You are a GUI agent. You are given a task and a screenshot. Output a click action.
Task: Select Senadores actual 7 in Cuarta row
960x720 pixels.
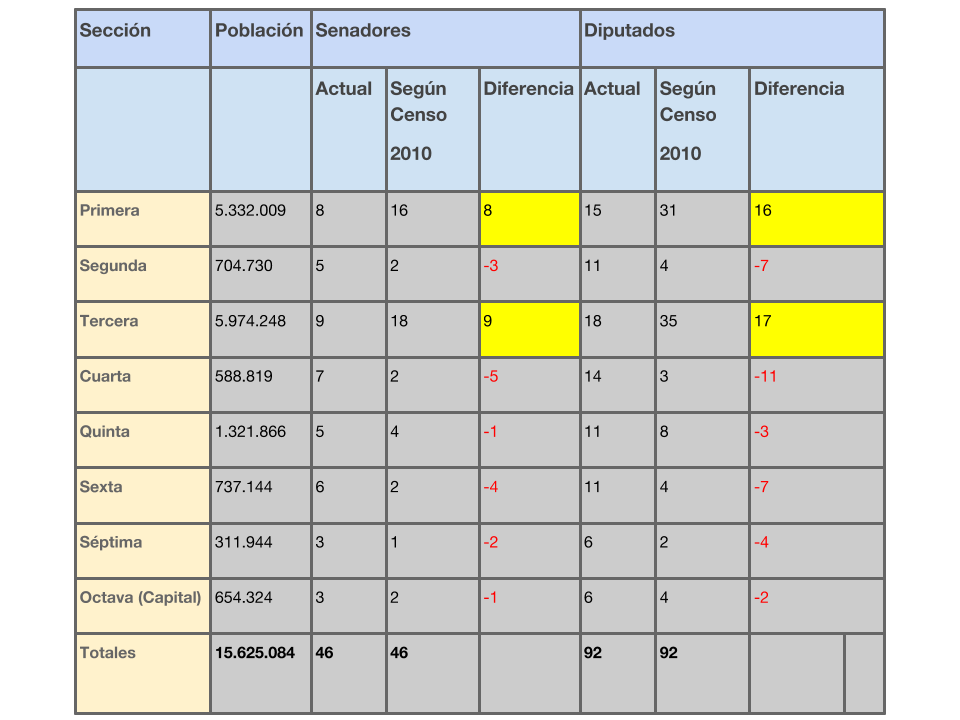(320, 376)
